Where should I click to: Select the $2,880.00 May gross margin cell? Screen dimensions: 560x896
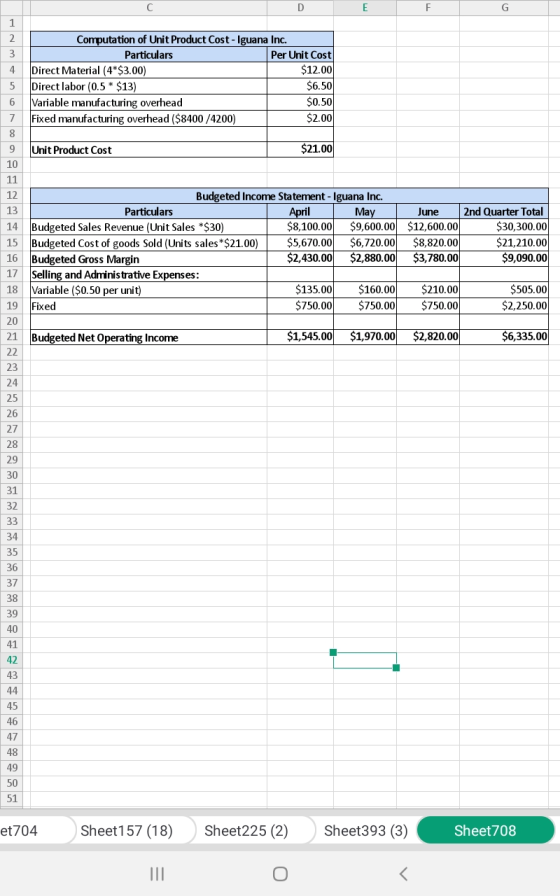(x=365, y=258)
